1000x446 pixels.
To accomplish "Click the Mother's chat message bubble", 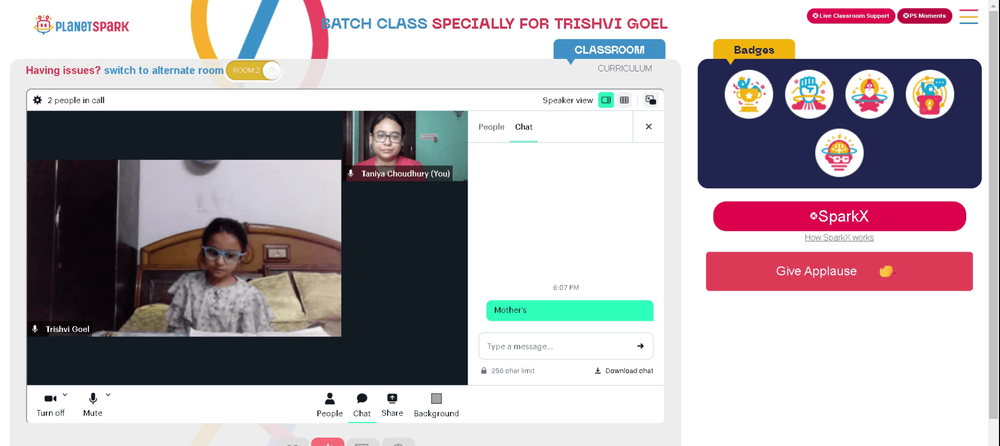I will [570, 311].
